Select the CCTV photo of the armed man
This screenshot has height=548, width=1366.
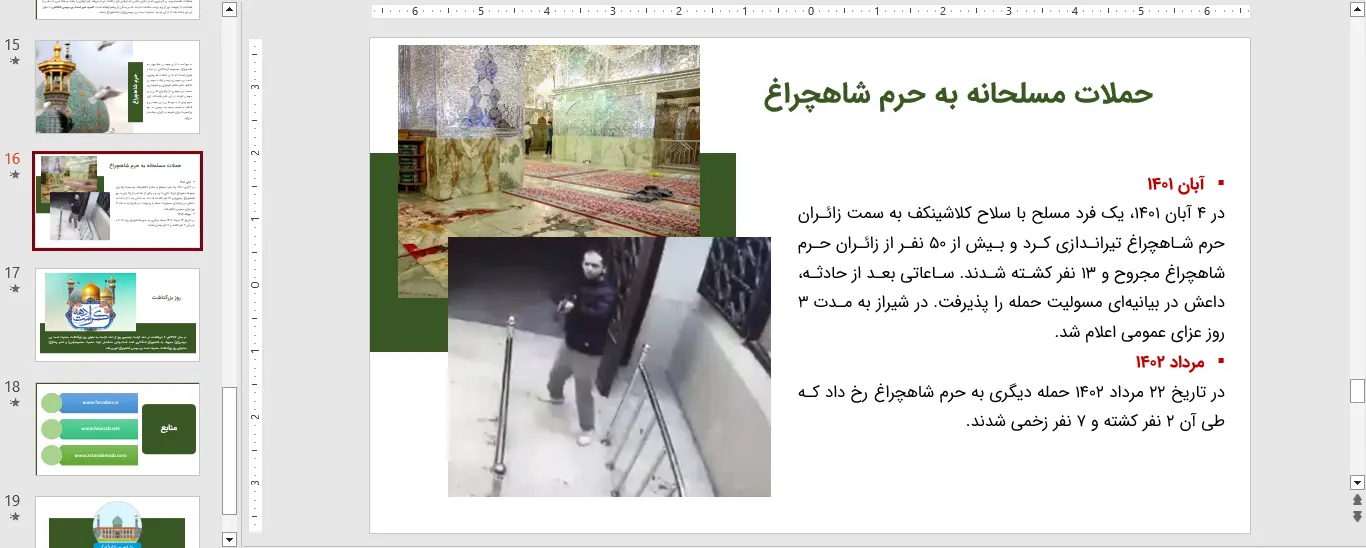pyautogui.click(x=609, y=367)
